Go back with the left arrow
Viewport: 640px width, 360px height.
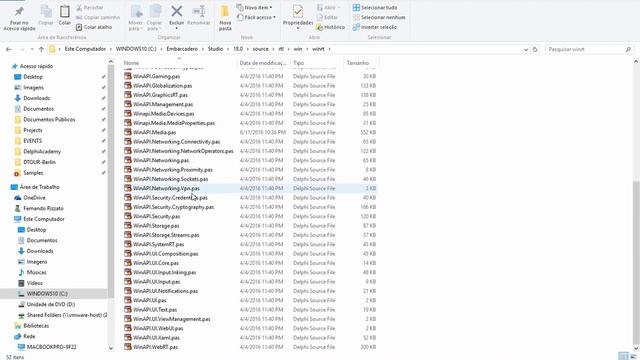tap(9, 49)
